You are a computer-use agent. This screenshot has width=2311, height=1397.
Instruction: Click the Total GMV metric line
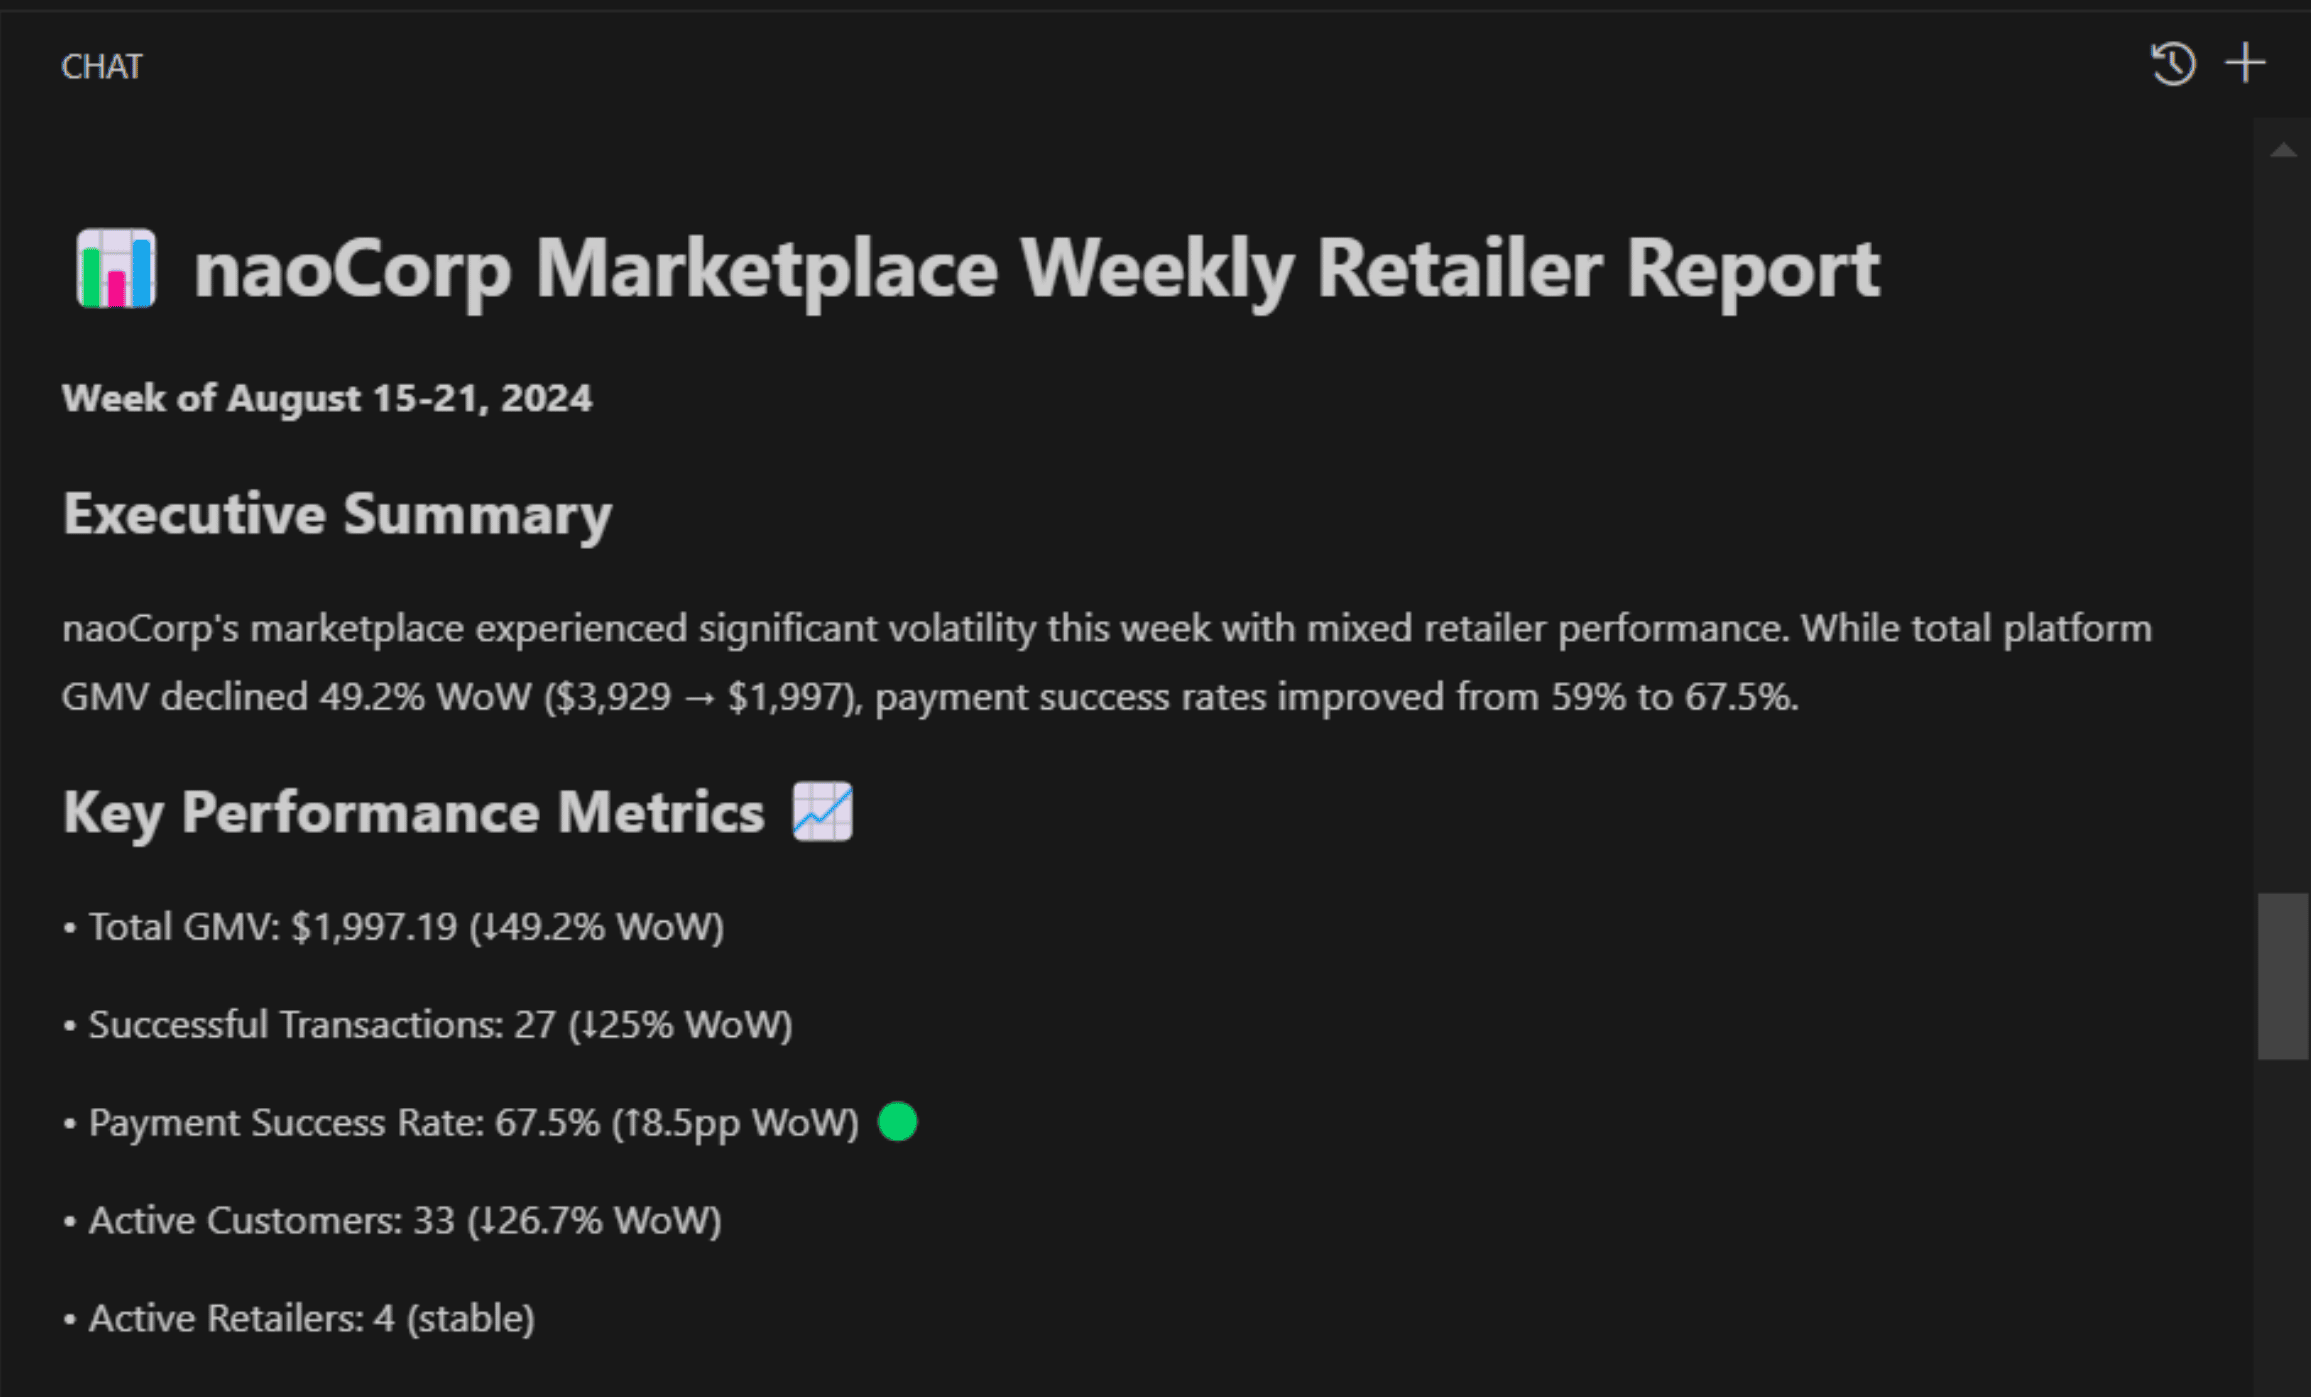tap(405, 926)
